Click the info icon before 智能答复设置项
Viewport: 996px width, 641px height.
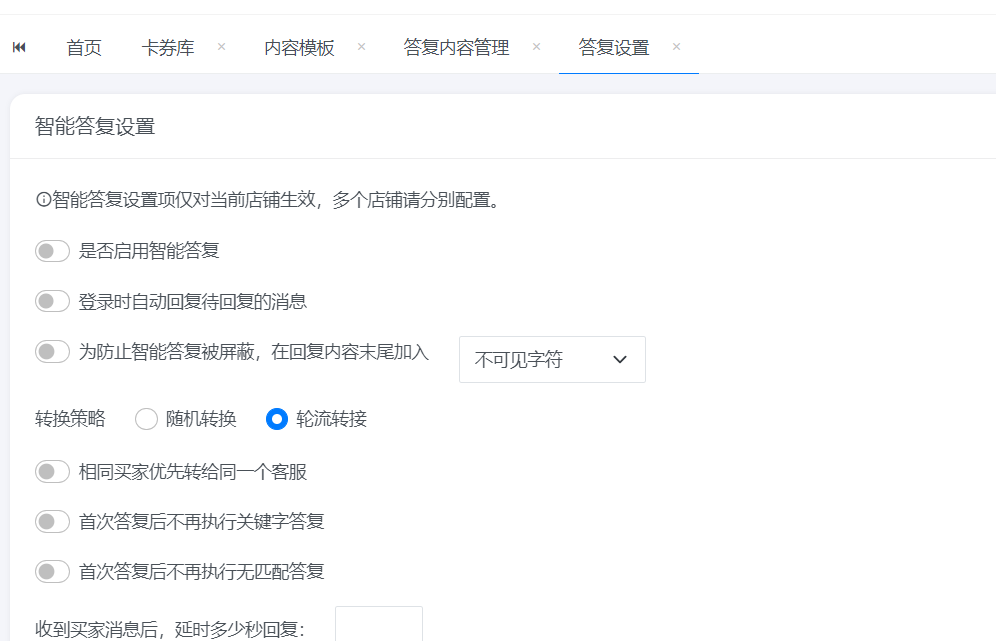[43, 200]
